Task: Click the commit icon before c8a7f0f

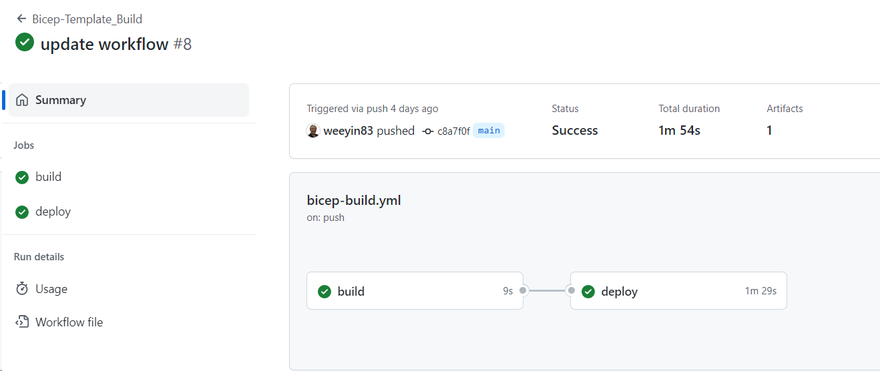Action: coord(428,131)
